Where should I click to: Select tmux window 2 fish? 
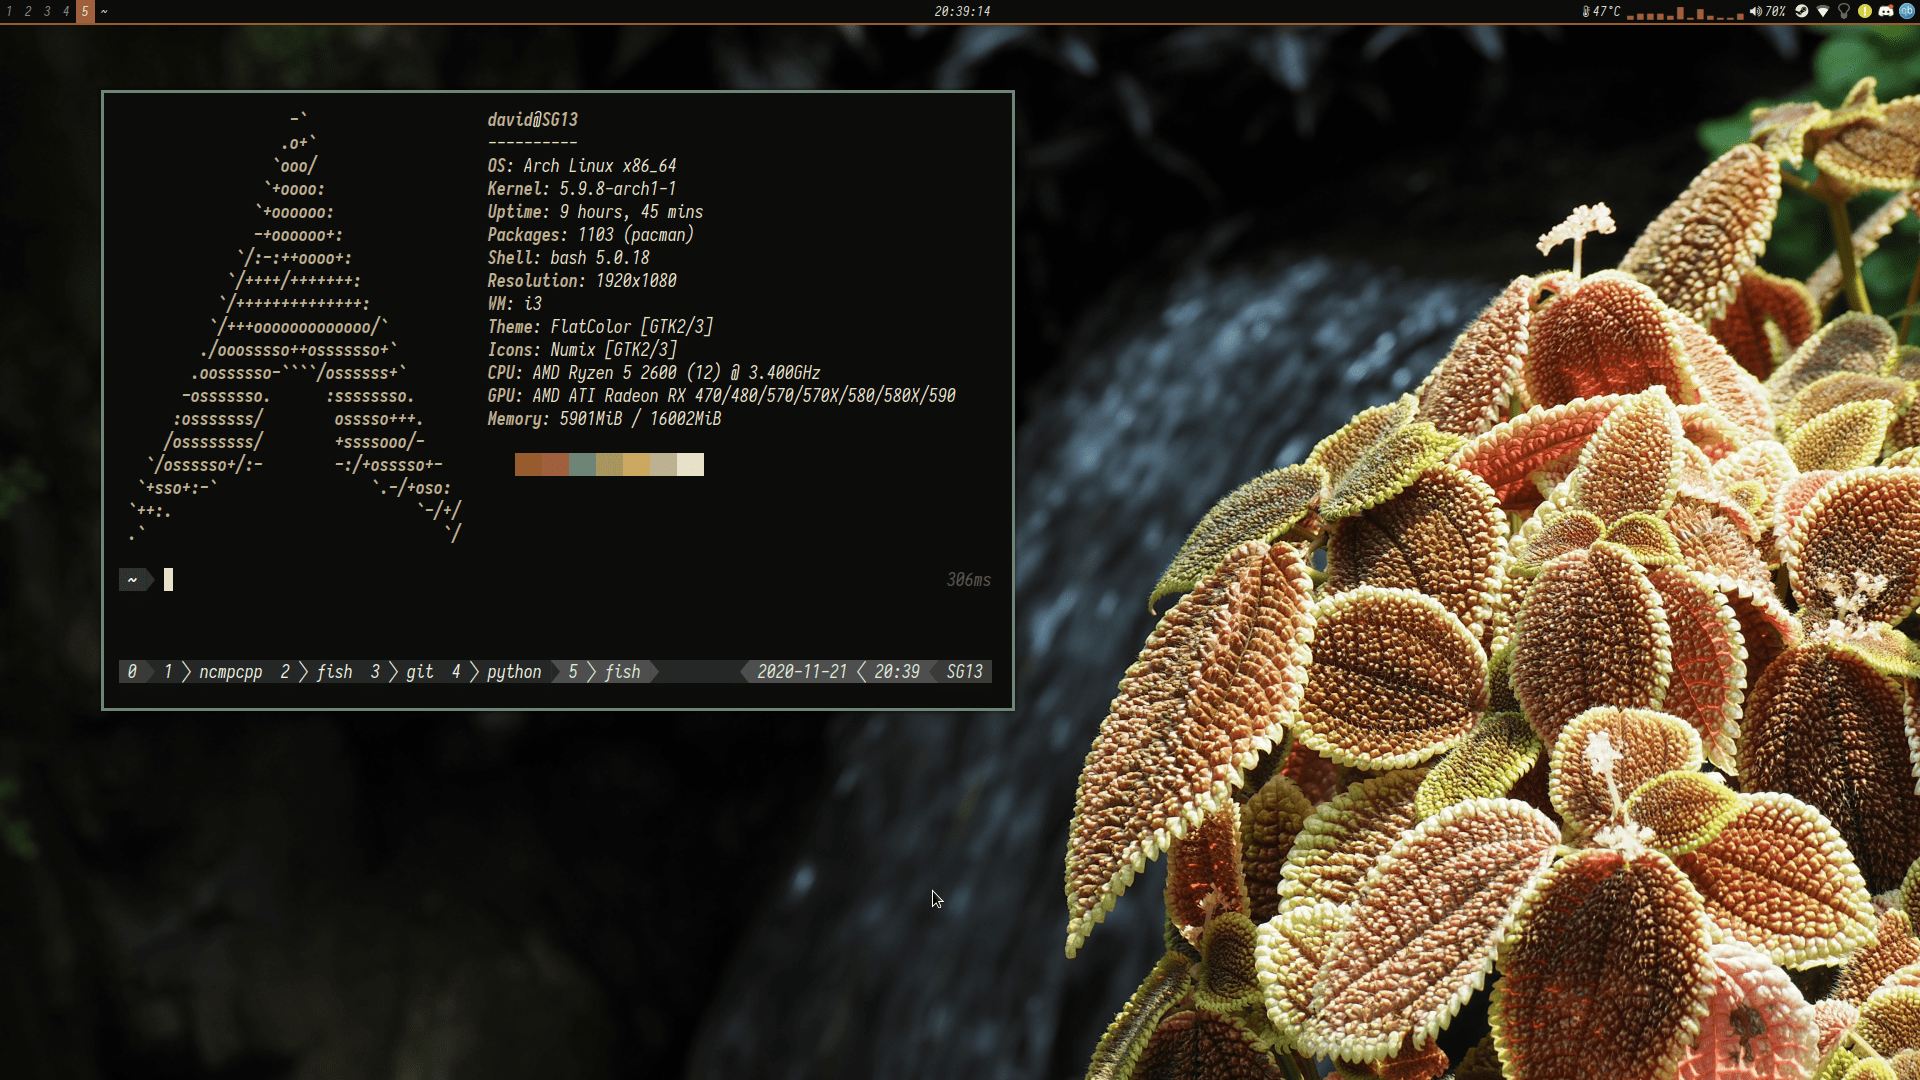[x=316, y=672]
